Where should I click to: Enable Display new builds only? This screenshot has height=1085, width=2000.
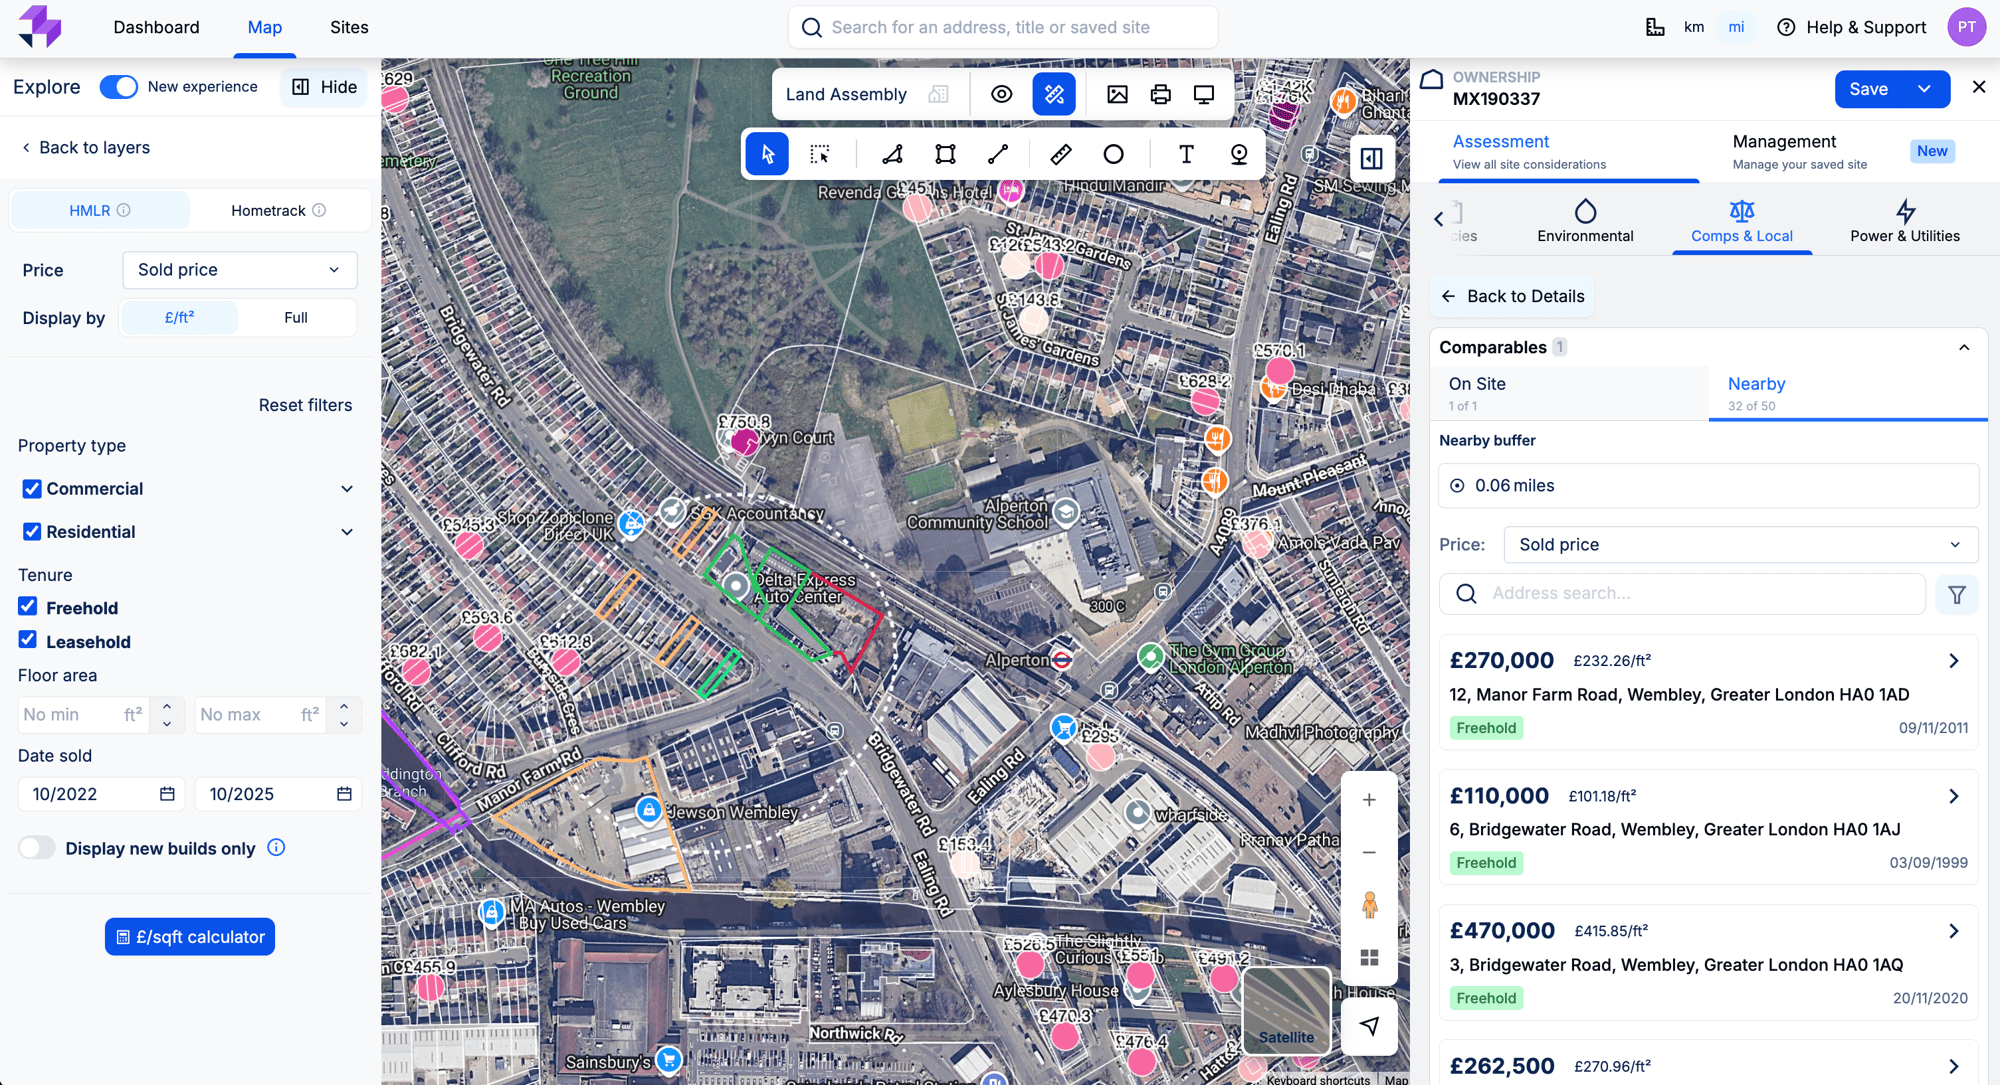coord(37,848)
